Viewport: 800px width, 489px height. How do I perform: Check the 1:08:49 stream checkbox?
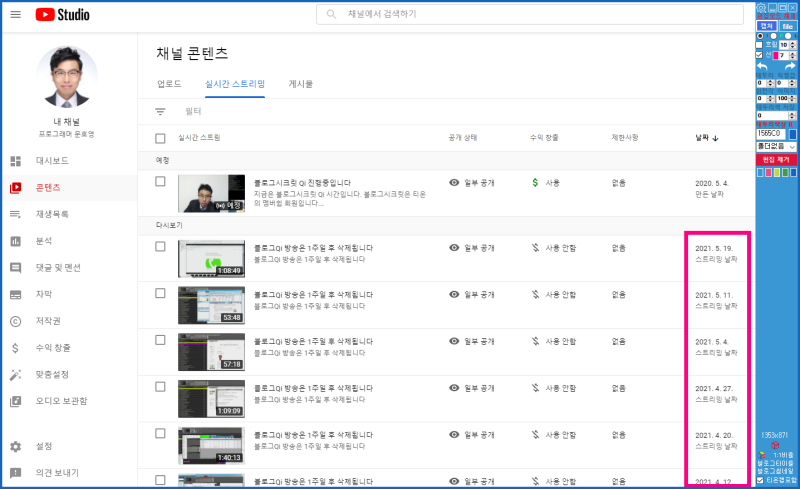[160, 247]
